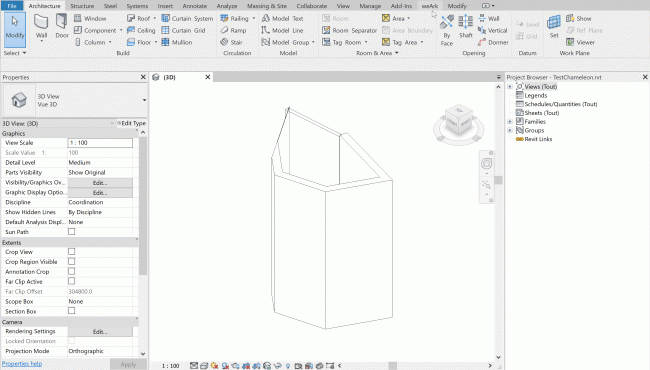Click the Properties panel vertical scrollbar
Screen dimensions: 650x370
click(143, 205)
